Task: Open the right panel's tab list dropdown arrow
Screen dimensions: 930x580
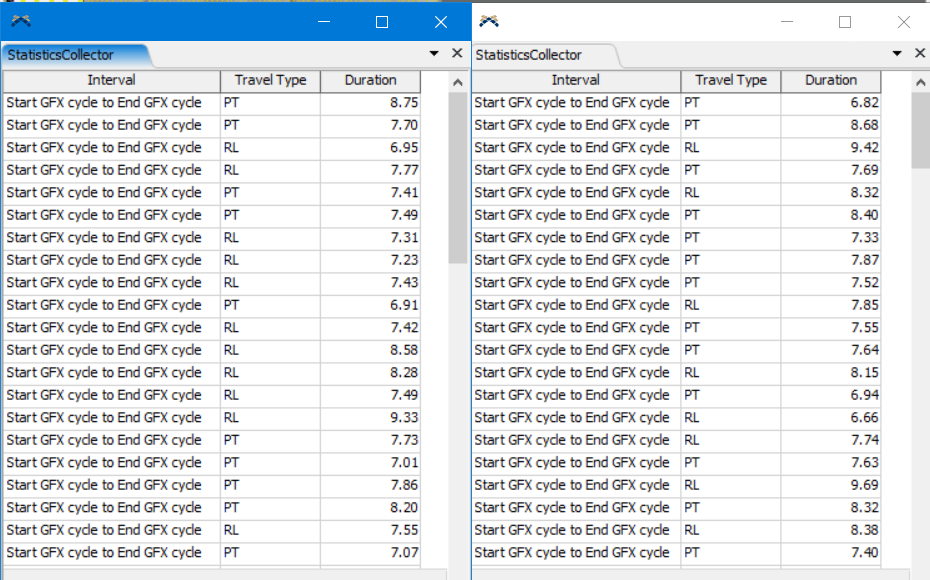Action: point(897,54)
